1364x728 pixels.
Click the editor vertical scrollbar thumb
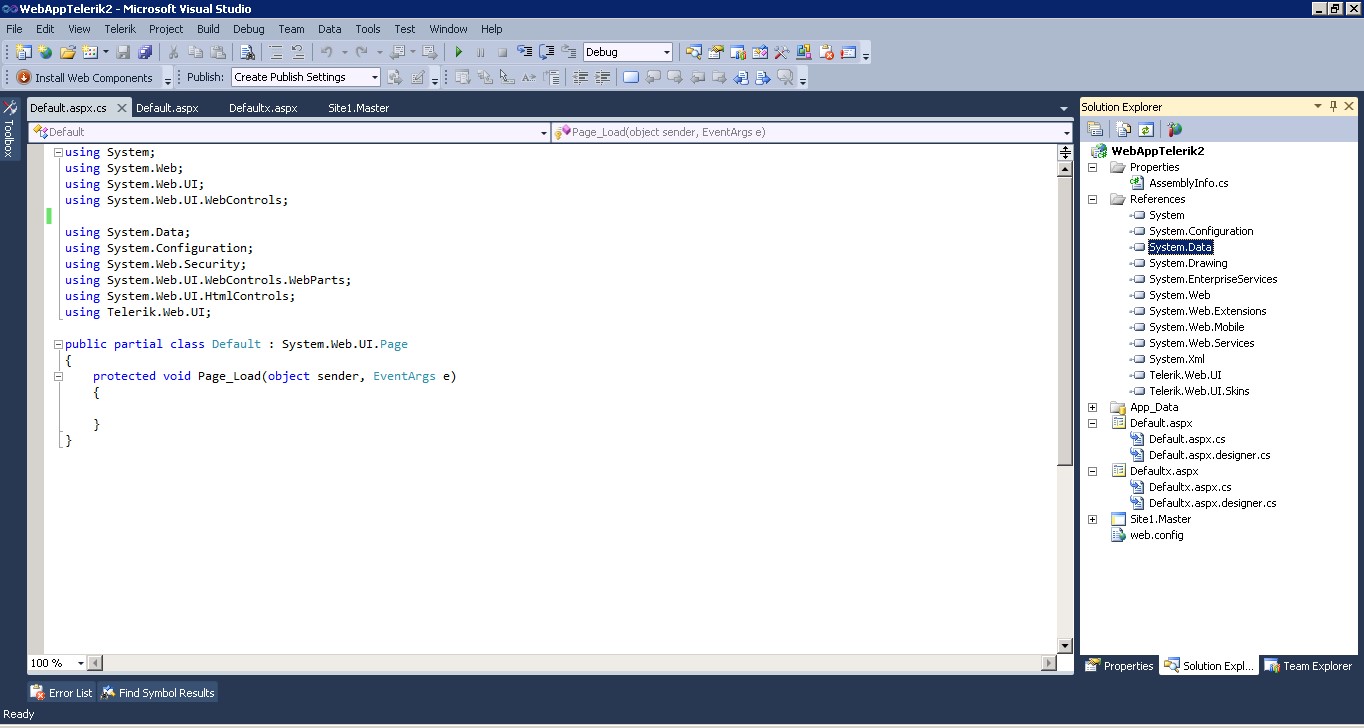click(x=1065, y=320)
